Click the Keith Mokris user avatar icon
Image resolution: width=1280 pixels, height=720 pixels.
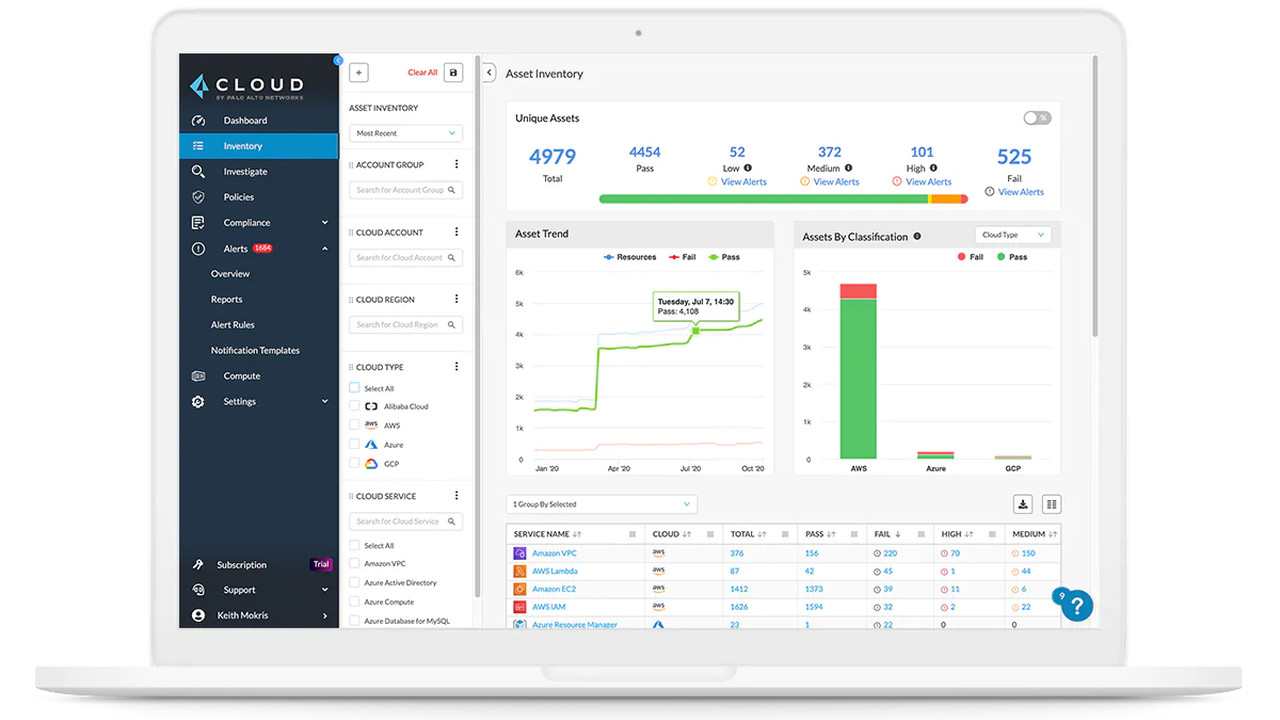coord(198,615)
